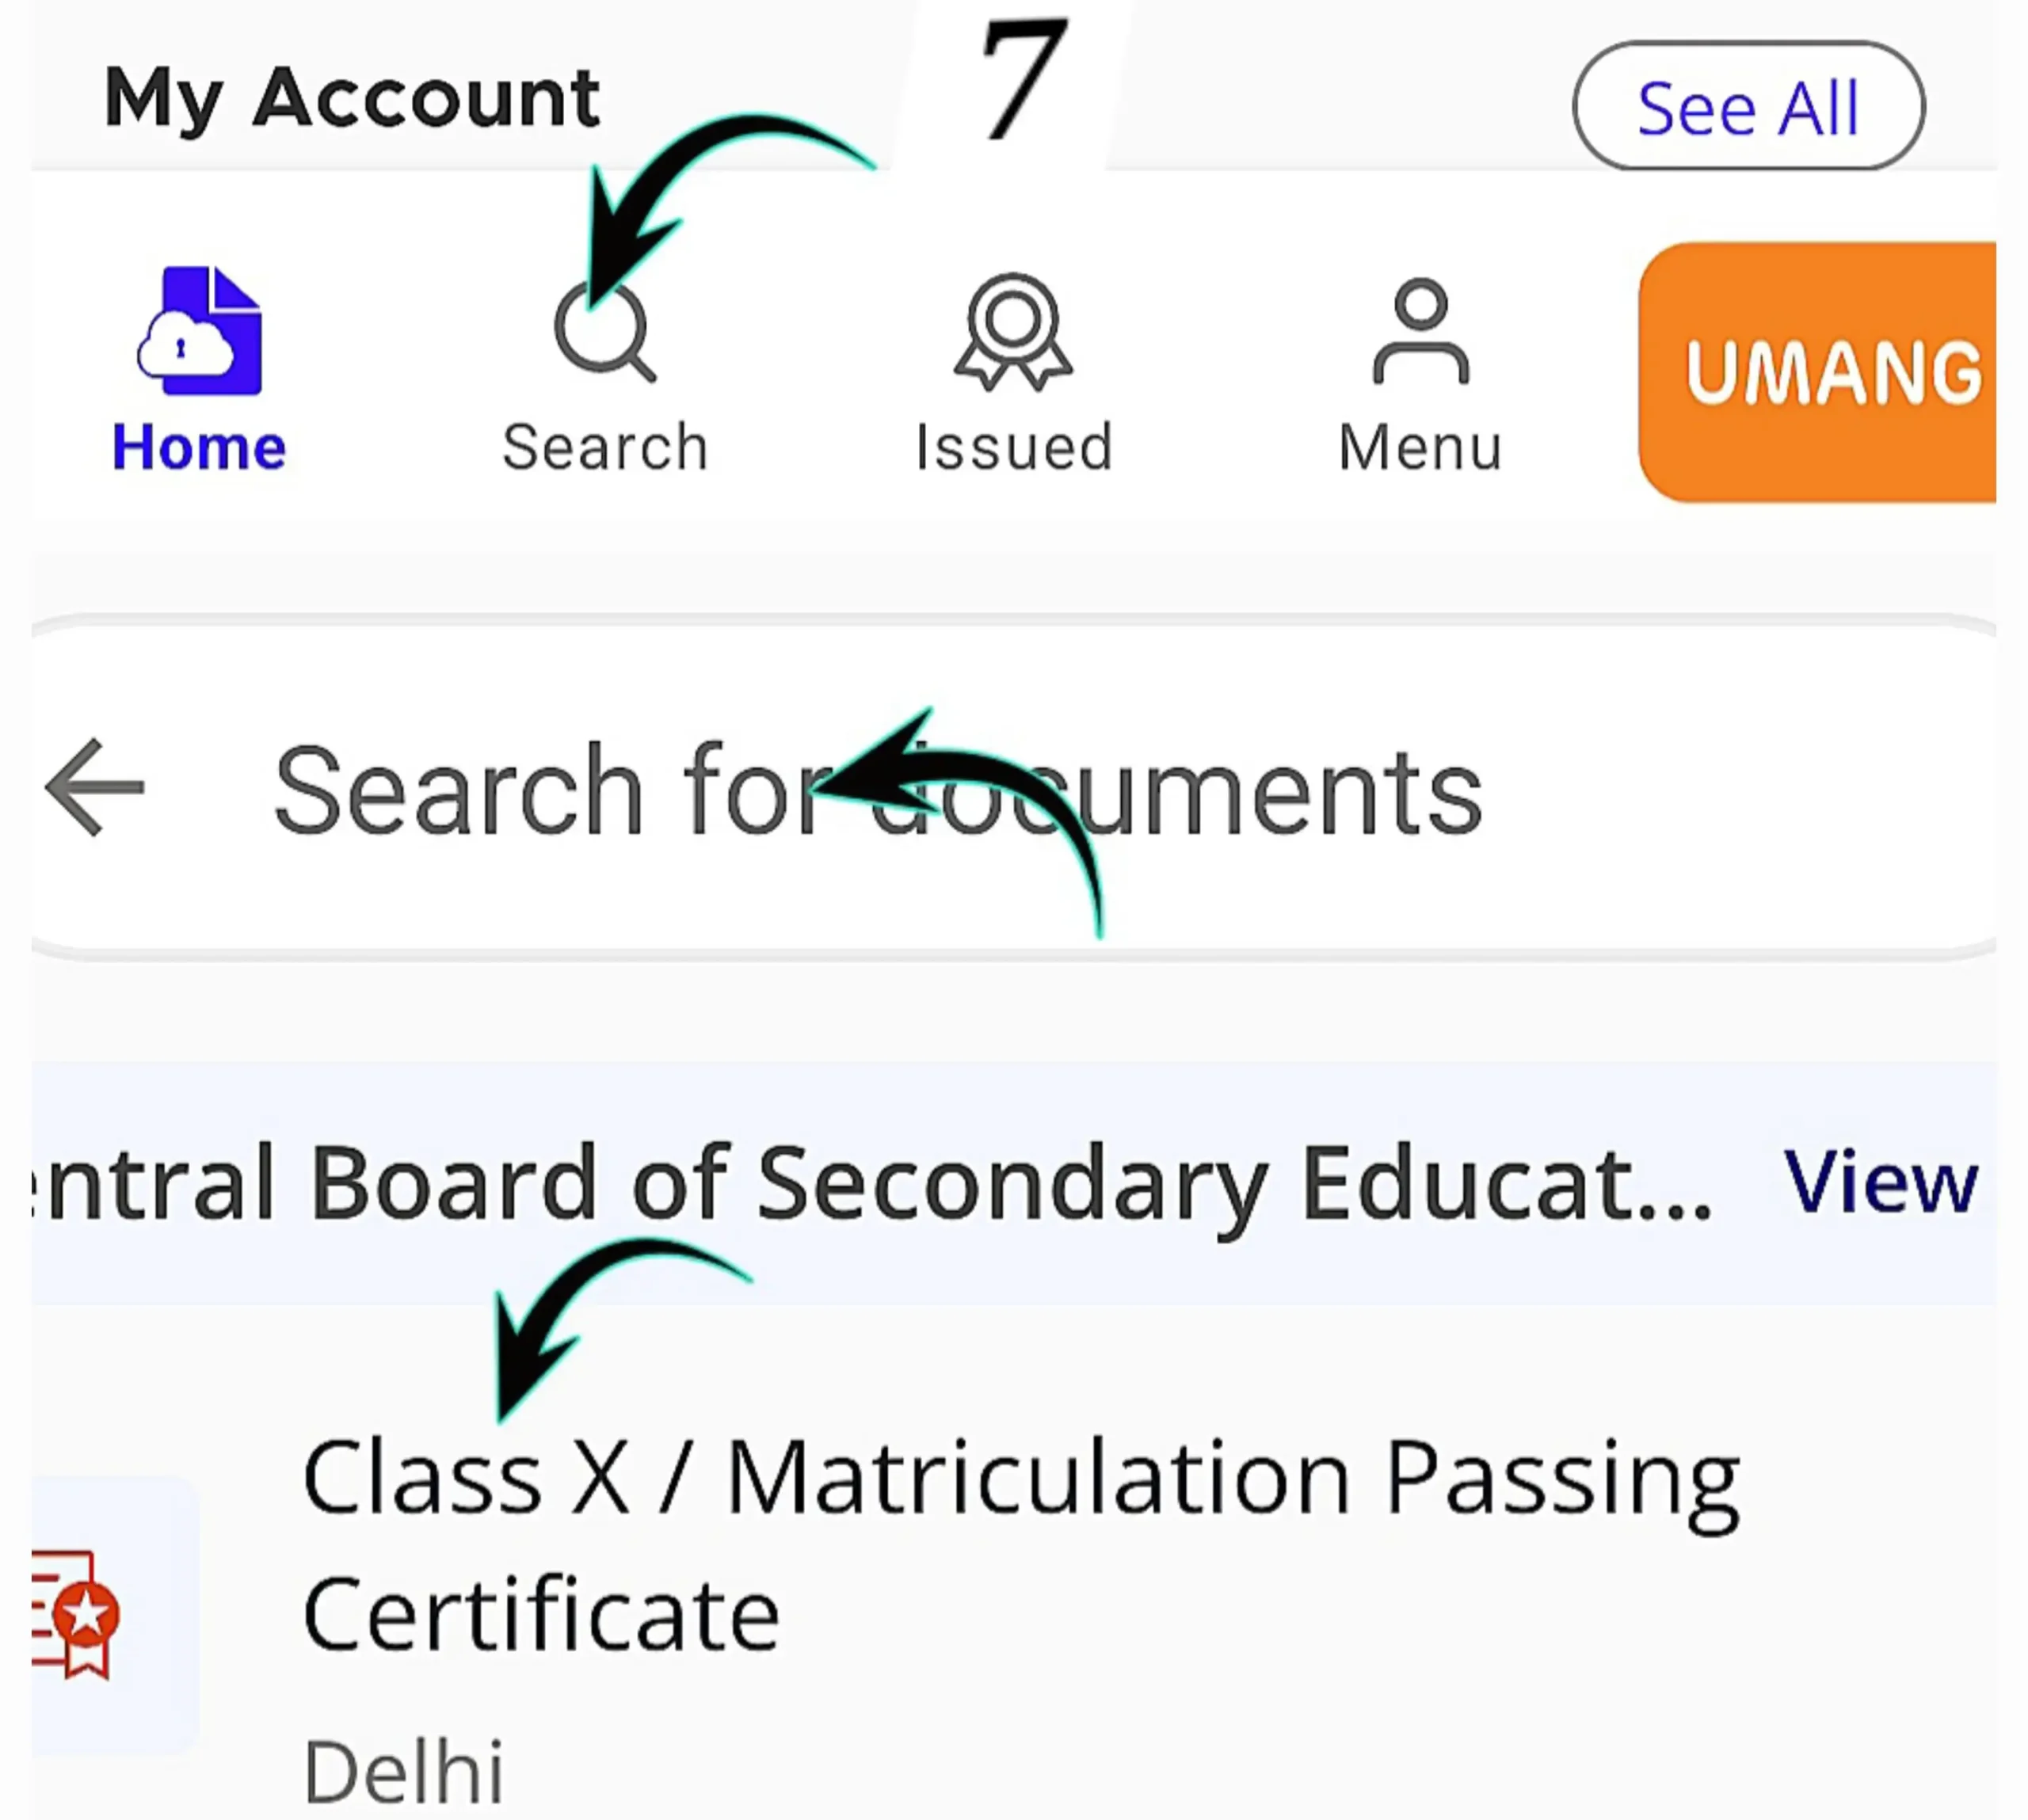Tap the red certificate document icon
The image size is (2028, 1820).
[77, 1612]
